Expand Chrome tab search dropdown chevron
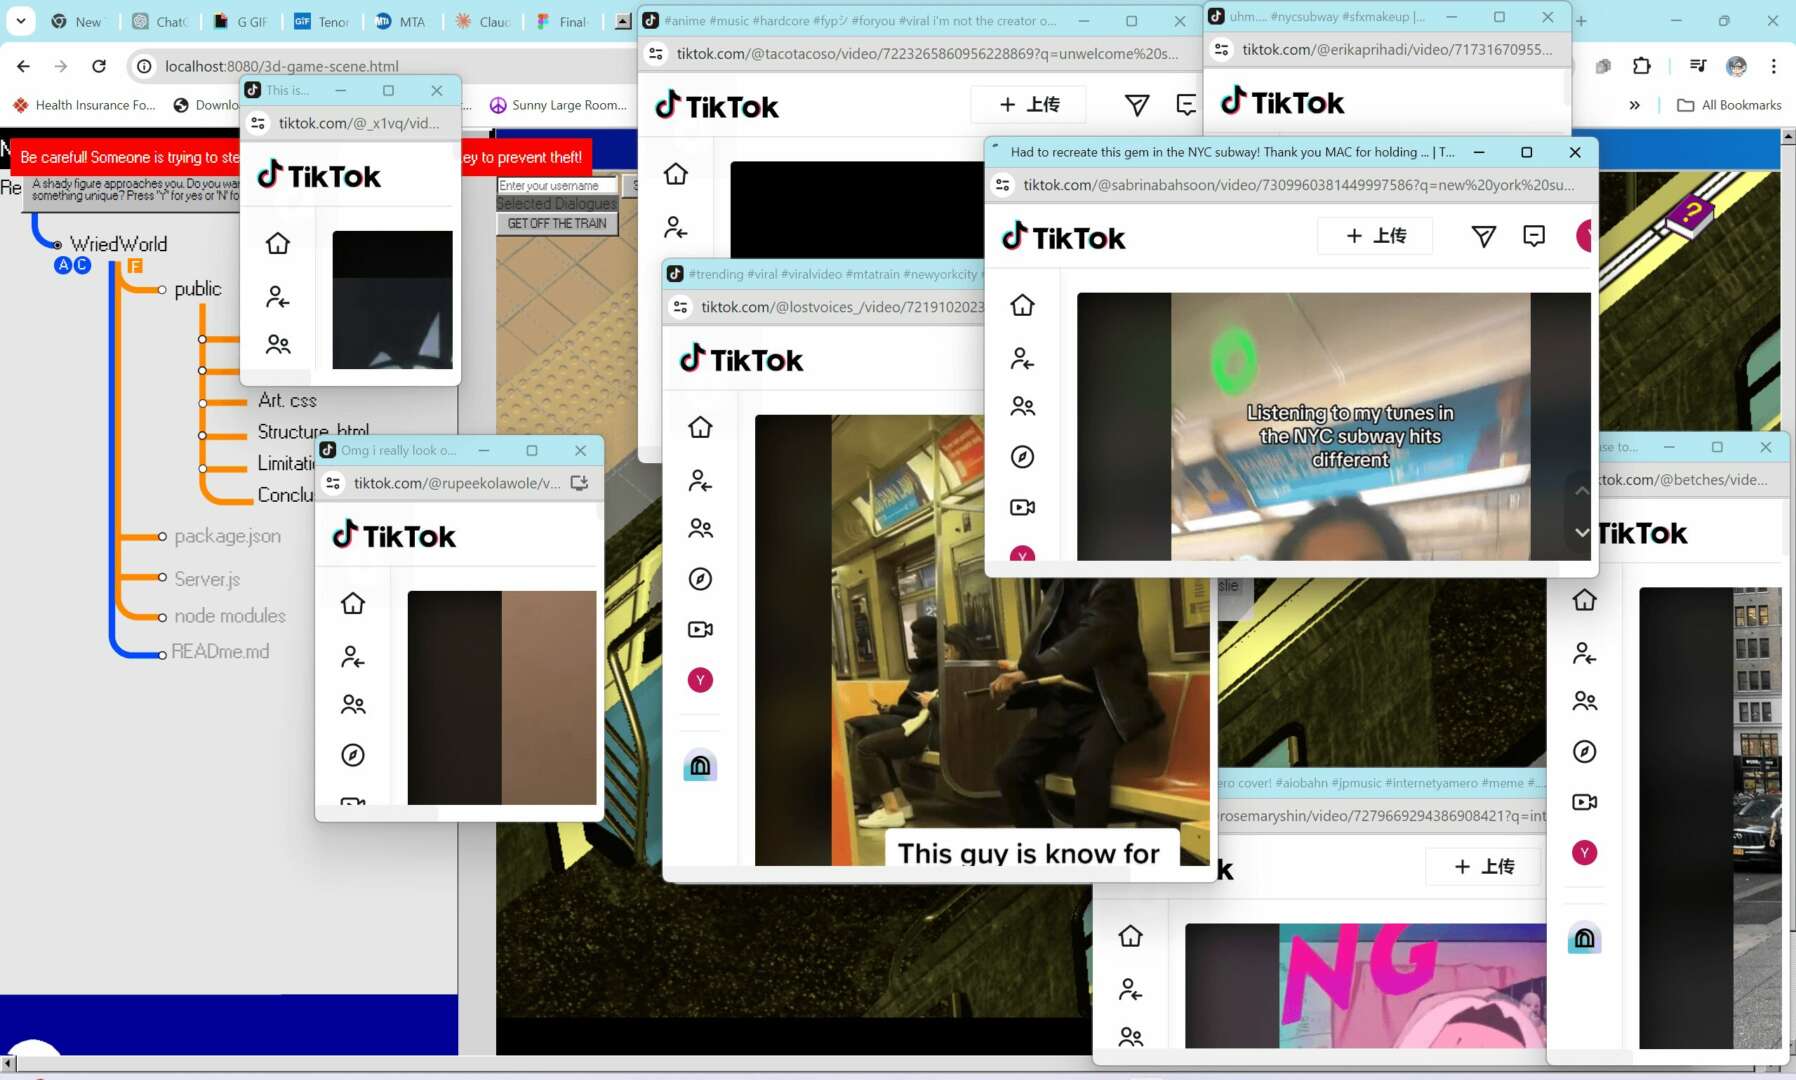Image resolution: width=1796 pixels, height=1080 pixels. point(20,20)
